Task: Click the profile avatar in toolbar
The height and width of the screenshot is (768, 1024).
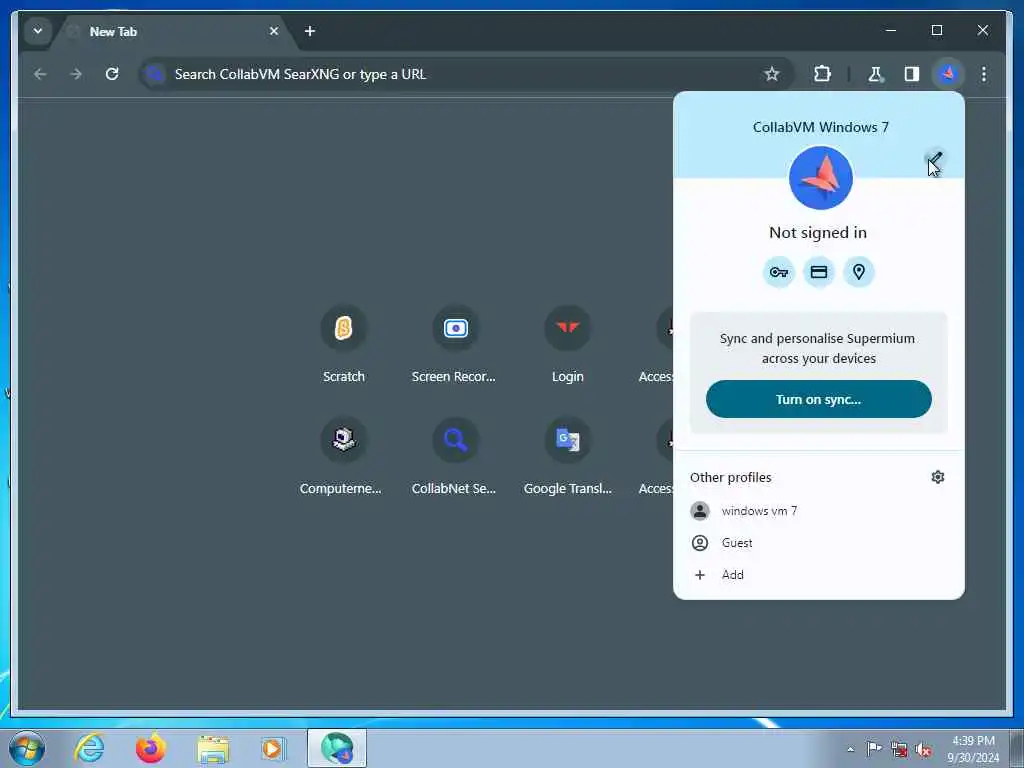Action: pyautogui.click(x=948, y=74)
